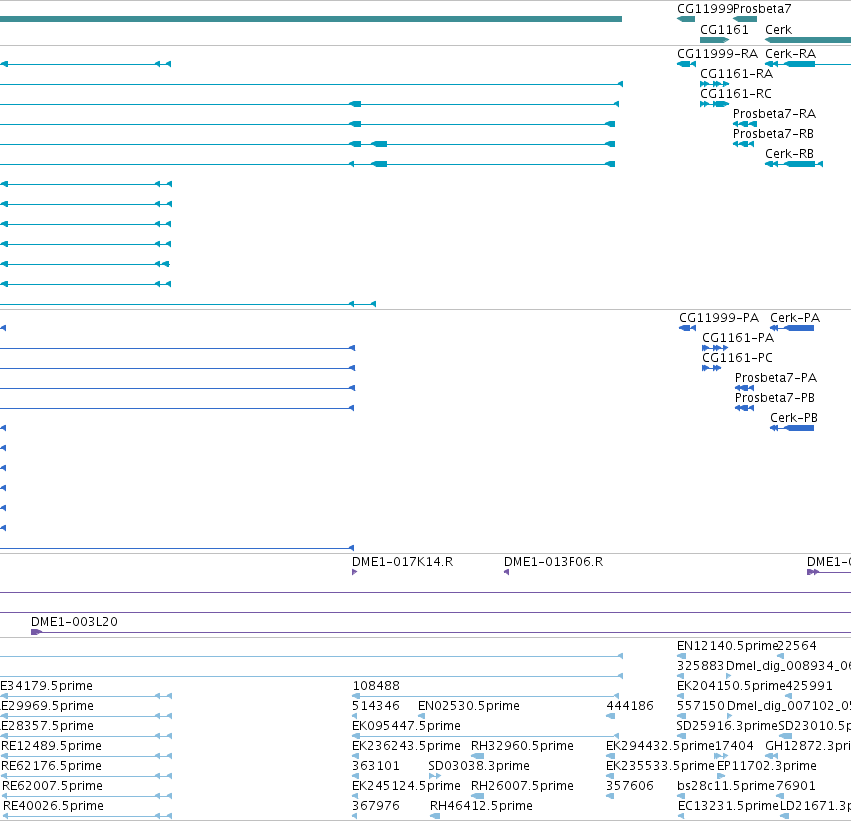Select the Cerk-PA protein label
851x821 pixels.
coord(795,318)
